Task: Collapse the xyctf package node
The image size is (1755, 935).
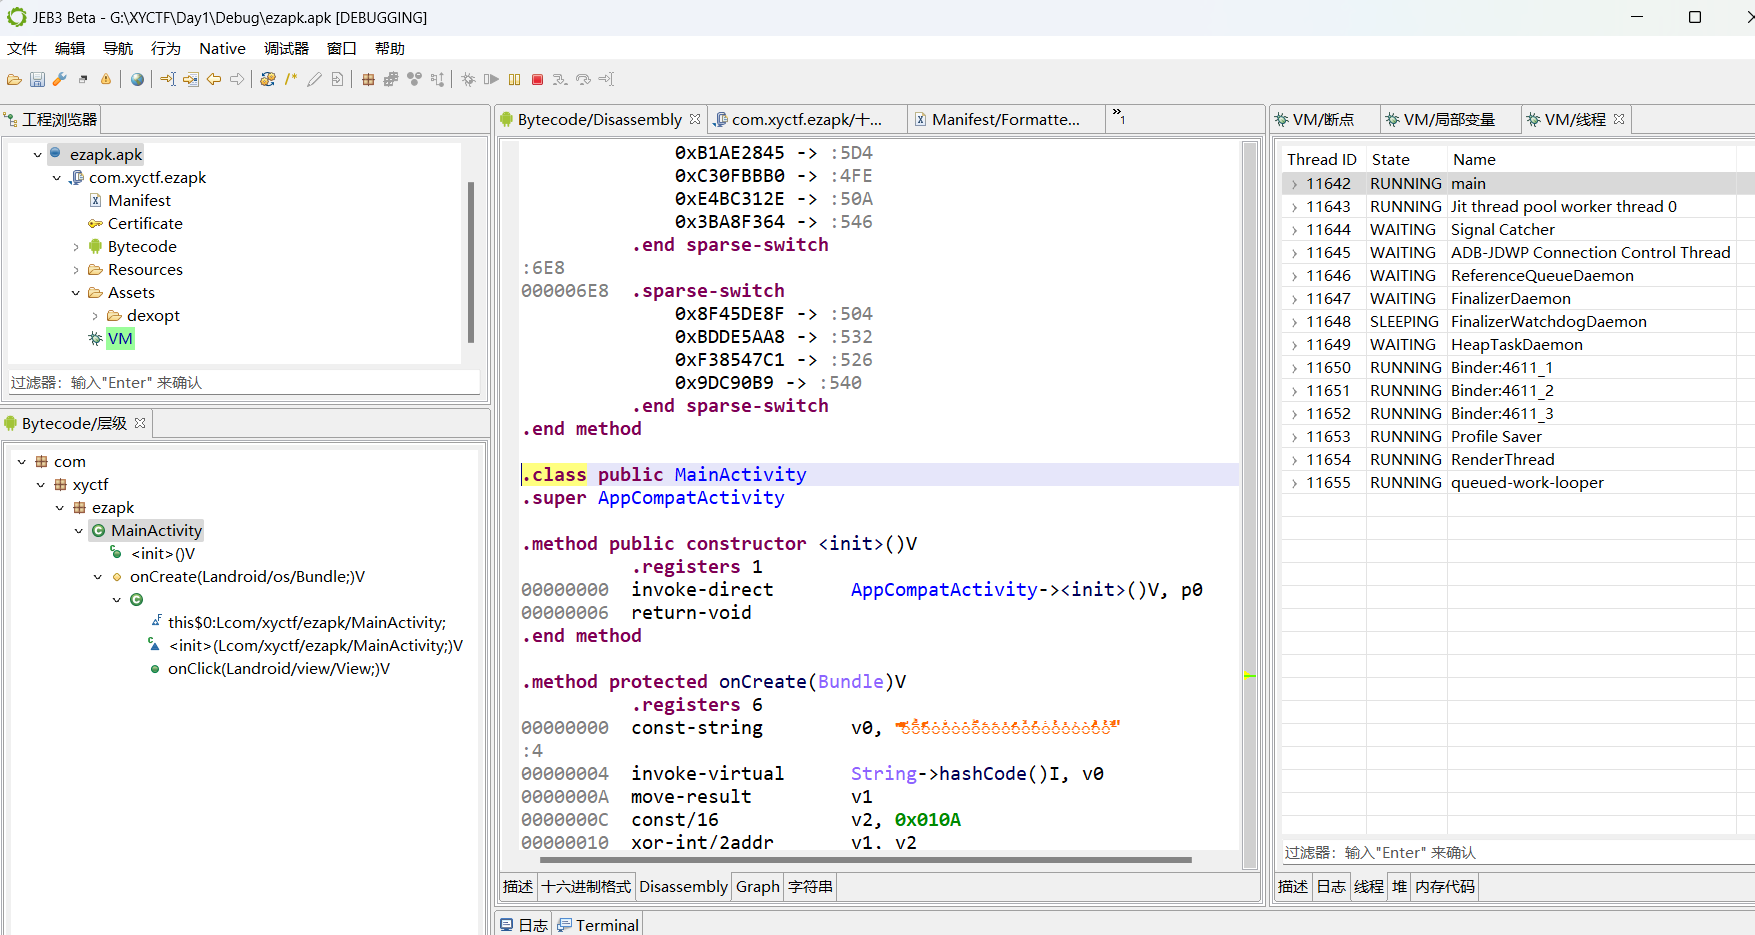Action: click(x=41, y=485)
